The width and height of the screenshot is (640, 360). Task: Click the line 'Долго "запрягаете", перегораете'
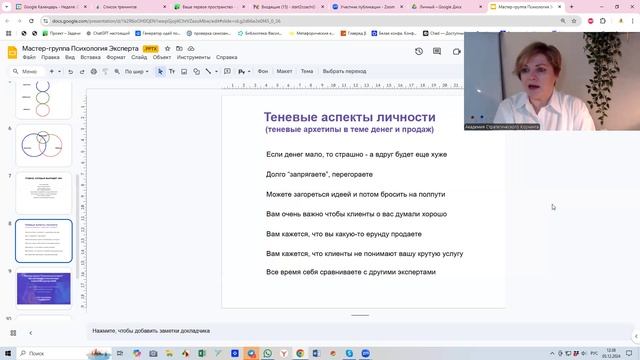click(x=319, y=174)
